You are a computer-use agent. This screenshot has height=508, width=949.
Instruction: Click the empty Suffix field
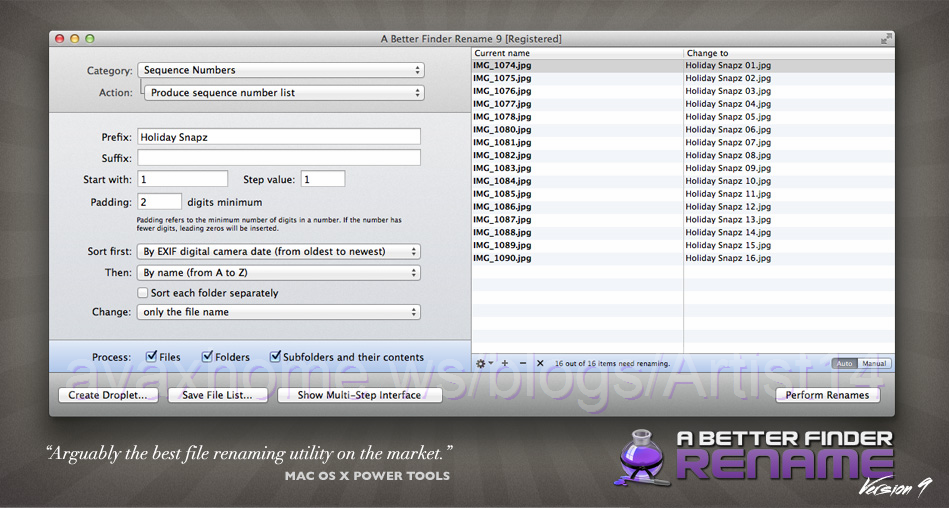point(279,158)
